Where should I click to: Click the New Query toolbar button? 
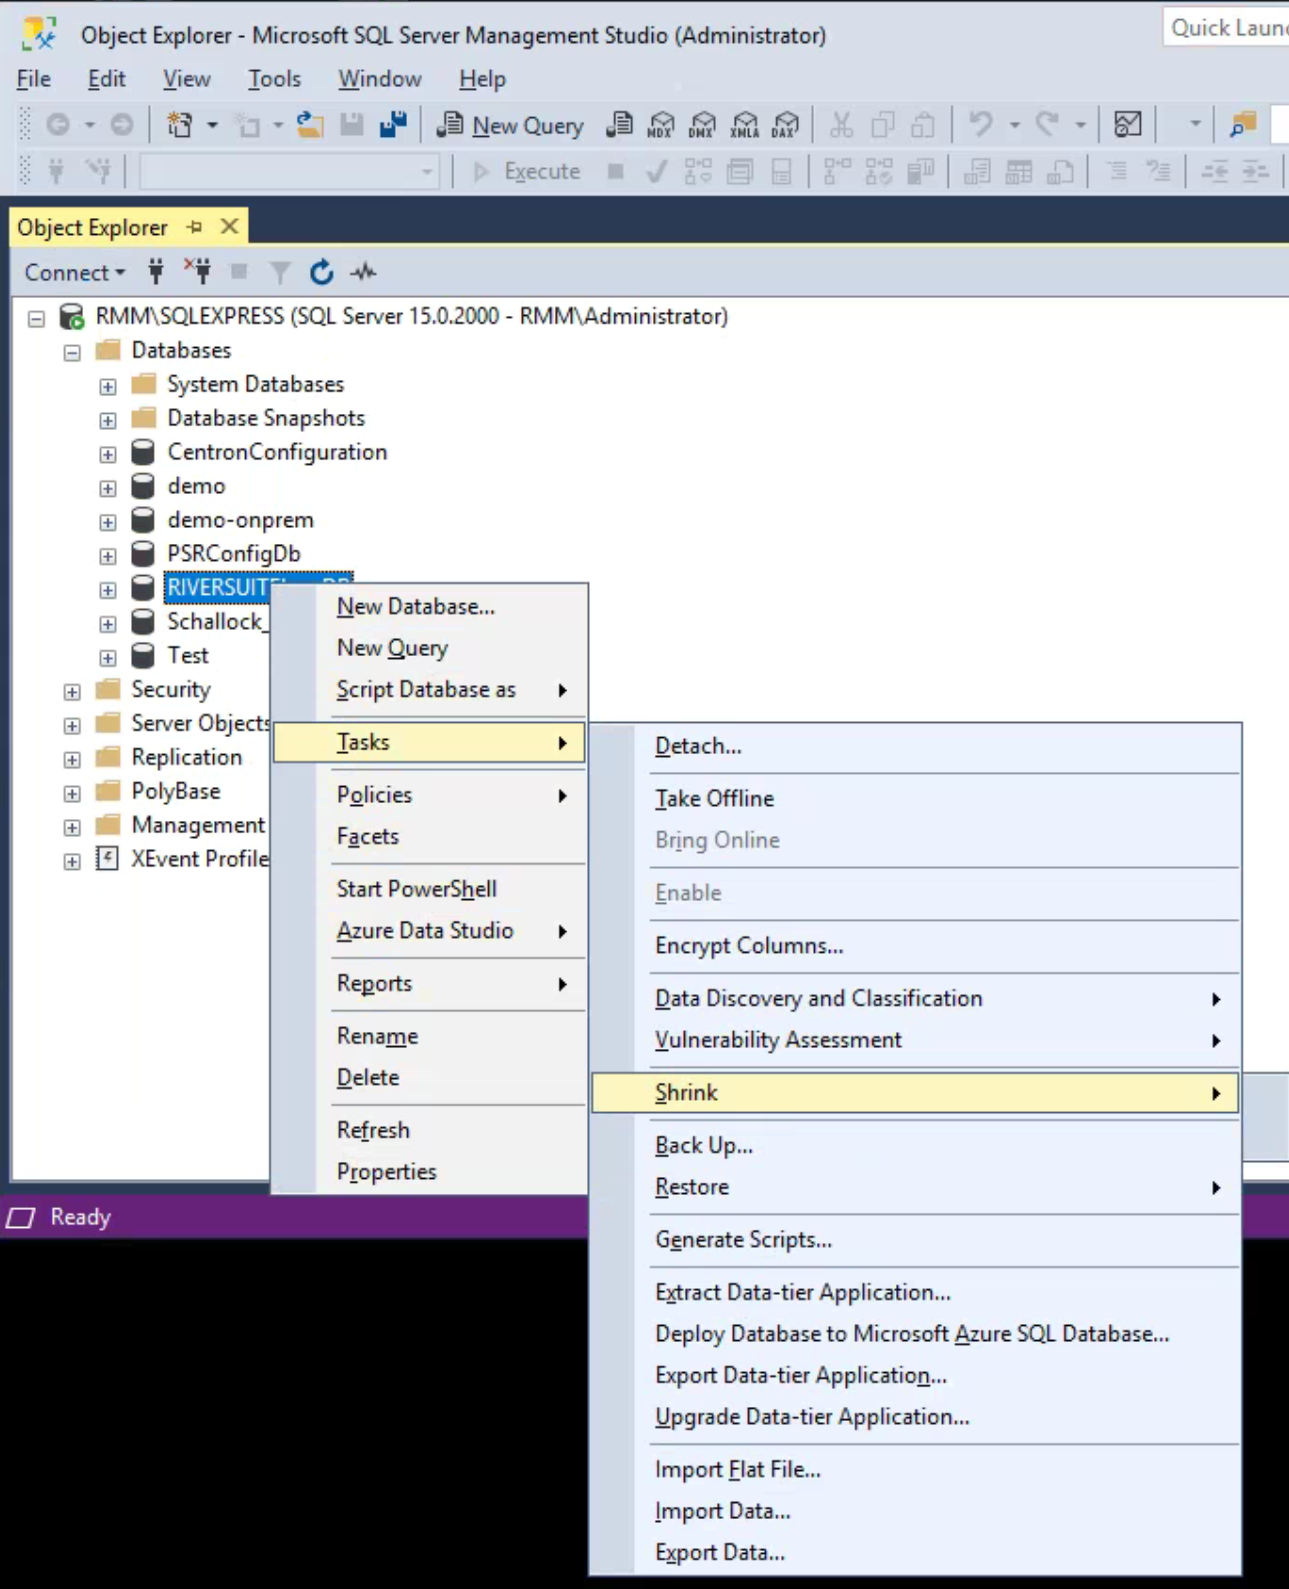(510, 125)
